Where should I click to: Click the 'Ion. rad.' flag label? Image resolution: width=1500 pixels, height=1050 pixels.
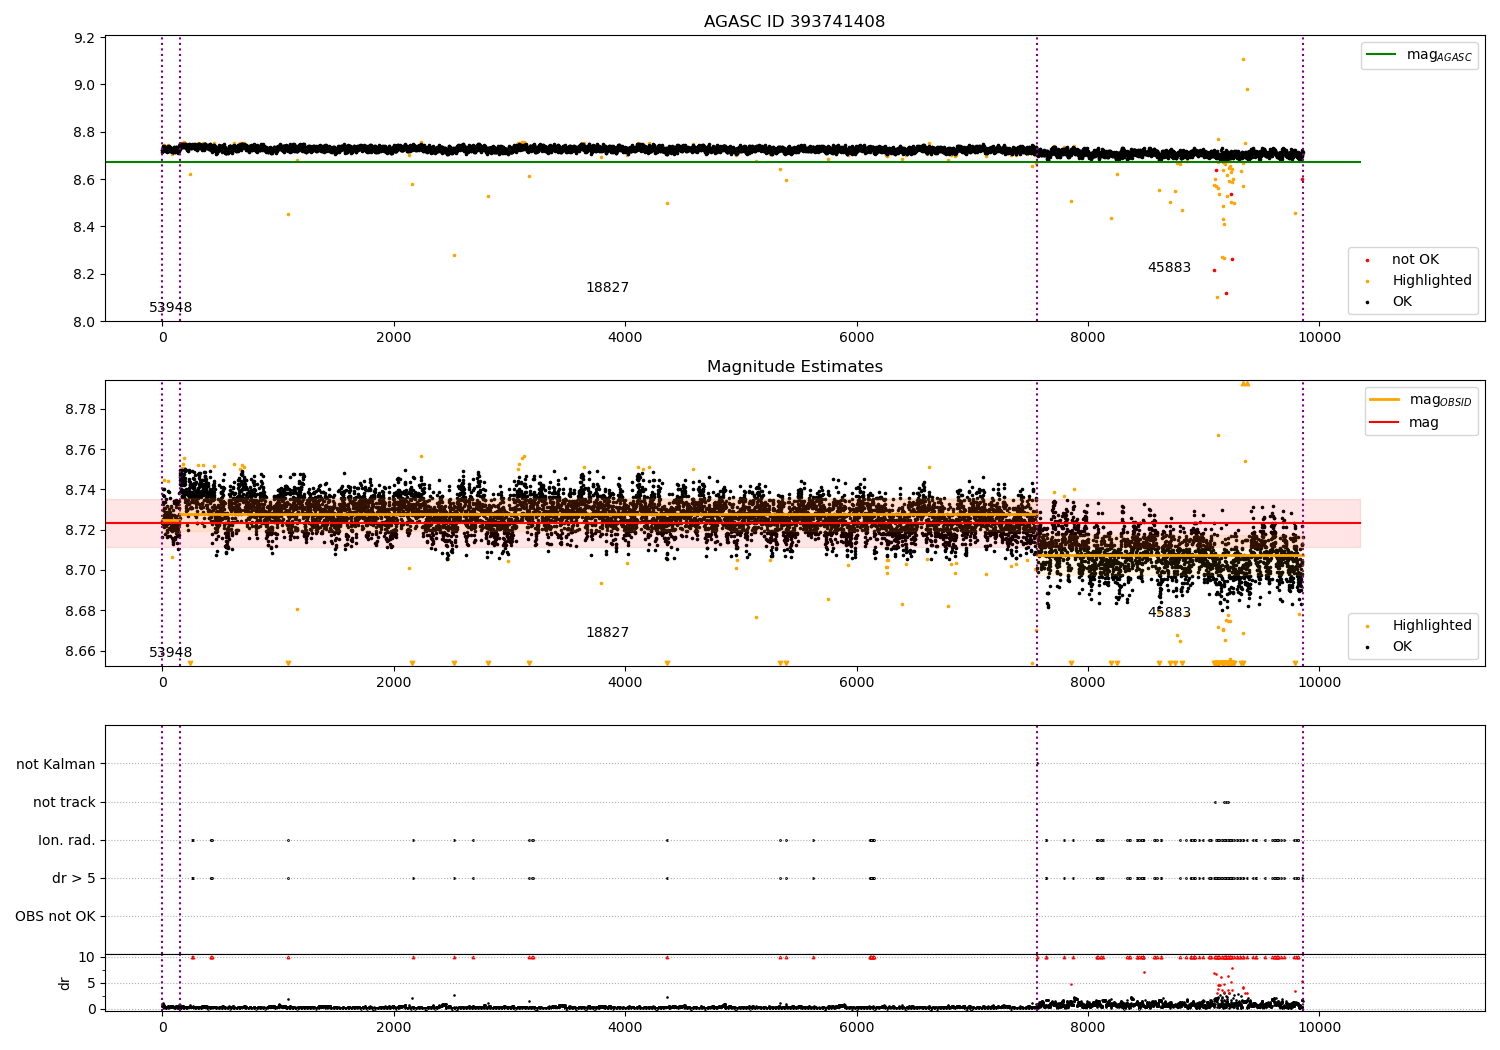click(x=67, y=840)
